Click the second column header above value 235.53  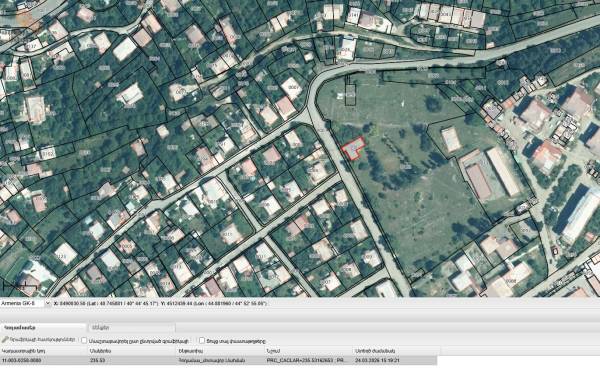pyautogui.click(x=132, y=351)
